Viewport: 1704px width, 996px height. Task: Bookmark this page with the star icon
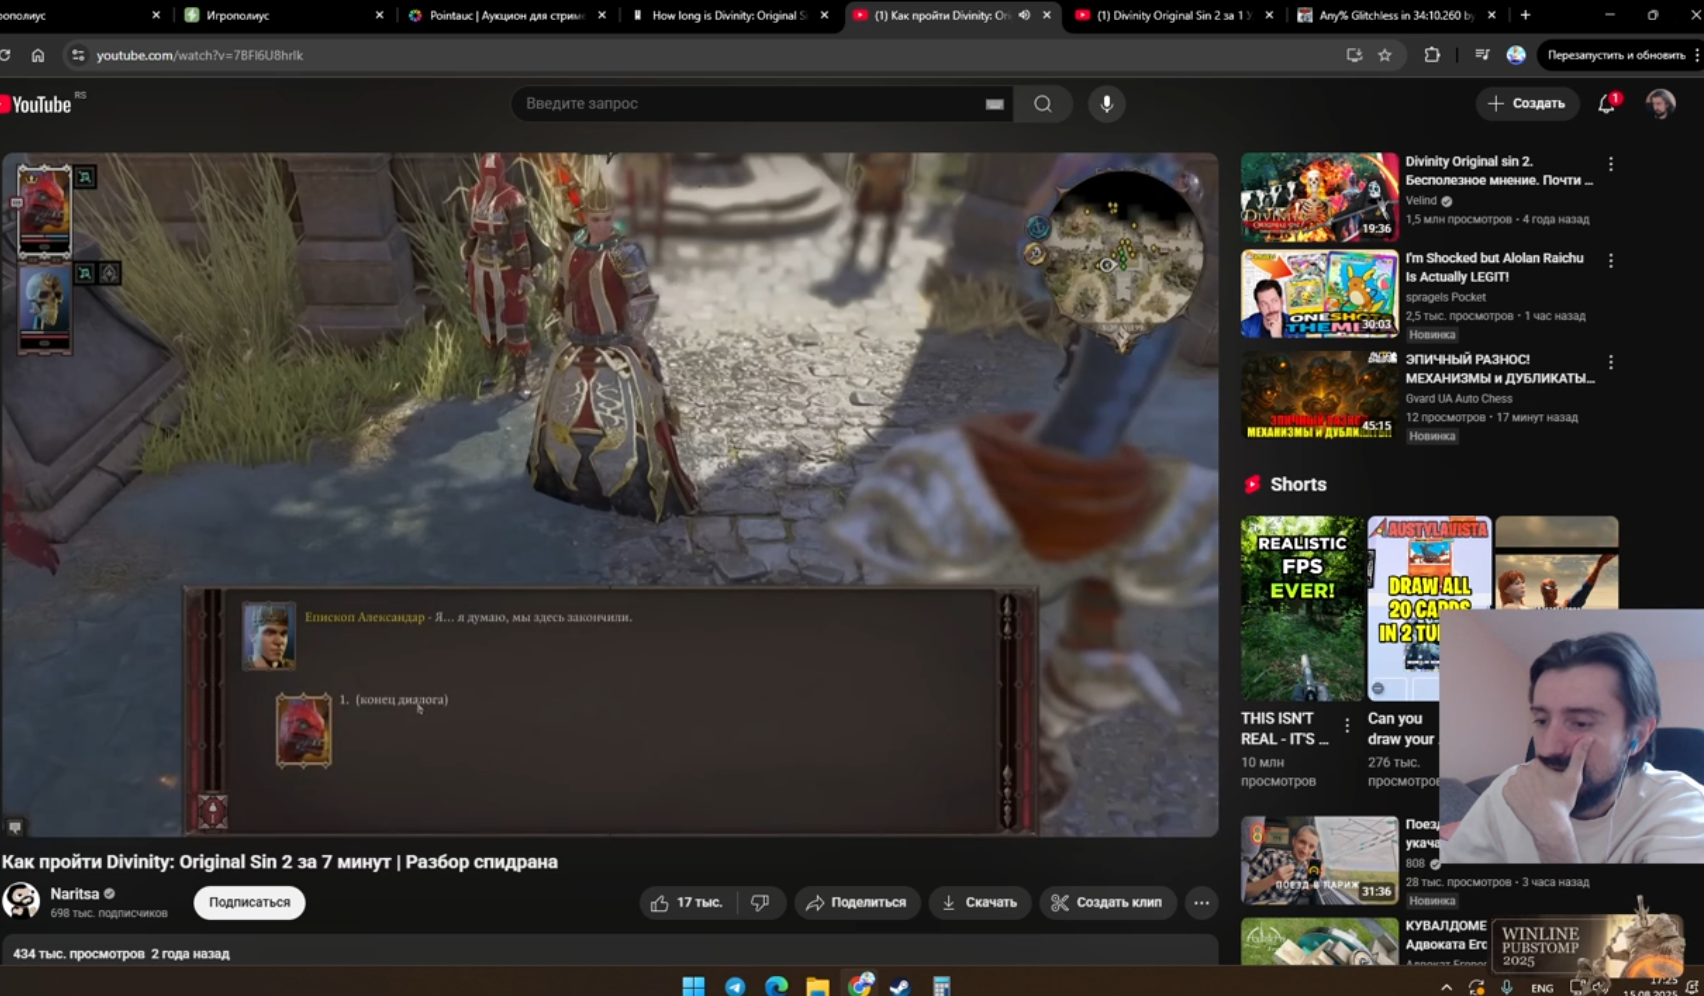click(x=1385, y=55)
